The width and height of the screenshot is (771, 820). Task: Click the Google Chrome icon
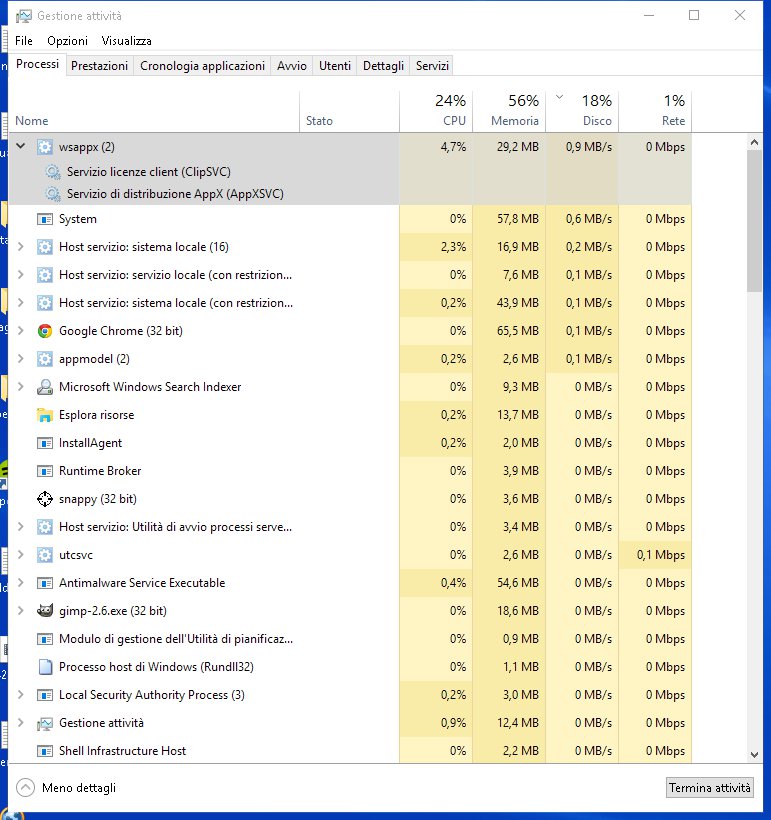coord(45,331)
